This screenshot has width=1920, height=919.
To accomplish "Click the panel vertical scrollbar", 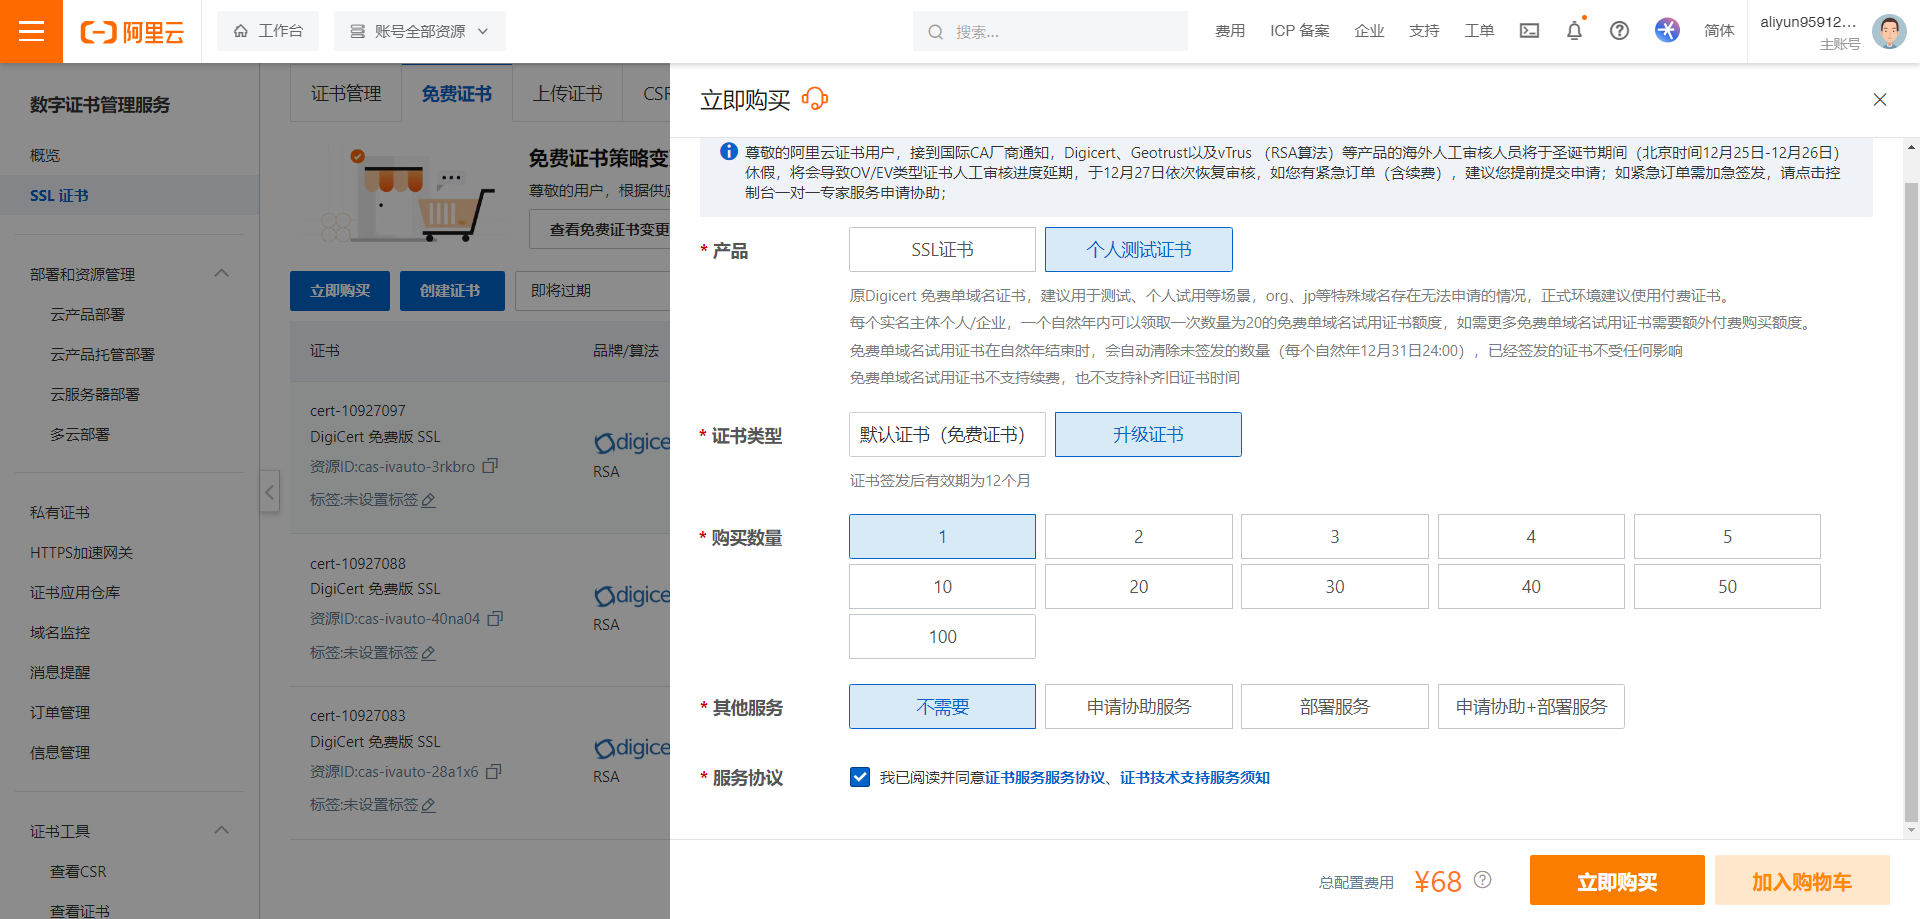I will pos(1911,500).
